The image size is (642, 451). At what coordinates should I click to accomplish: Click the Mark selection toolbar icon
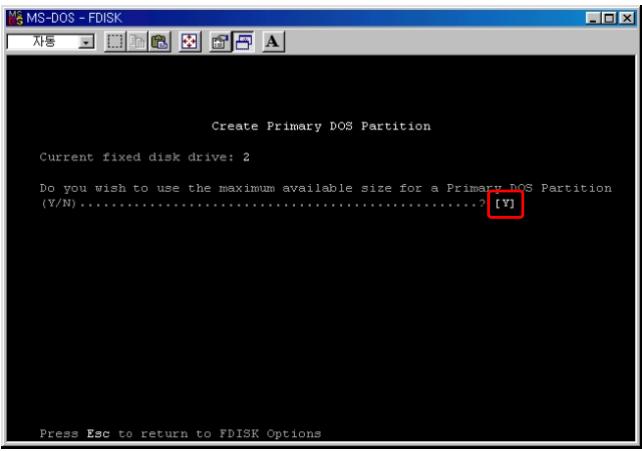click(x=115, y=42)
